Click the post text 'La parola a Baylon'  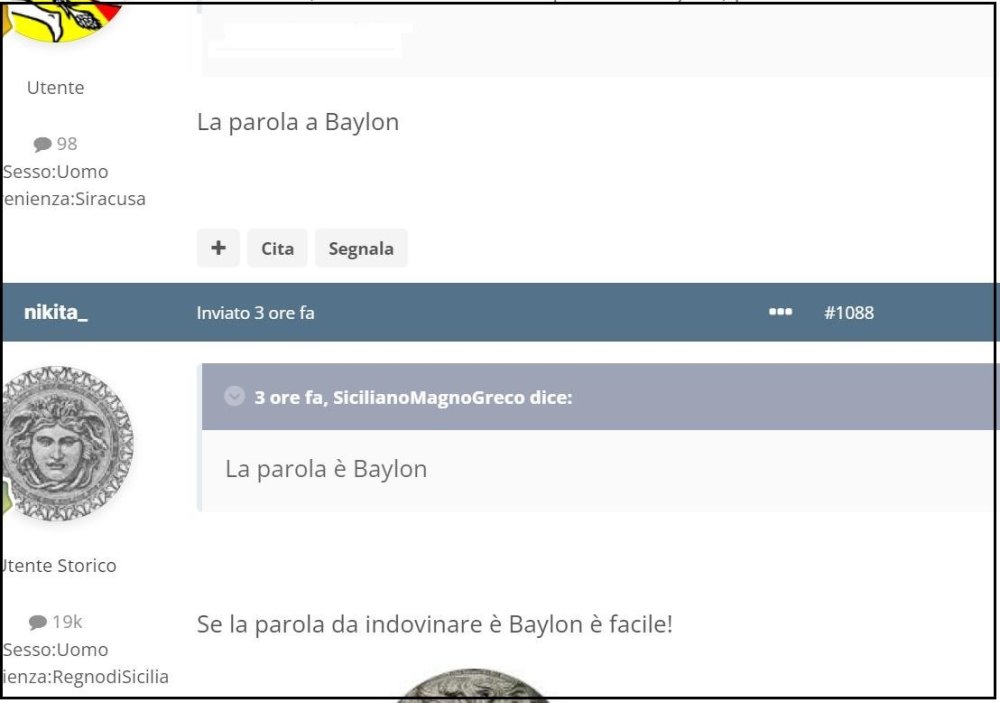298,122
